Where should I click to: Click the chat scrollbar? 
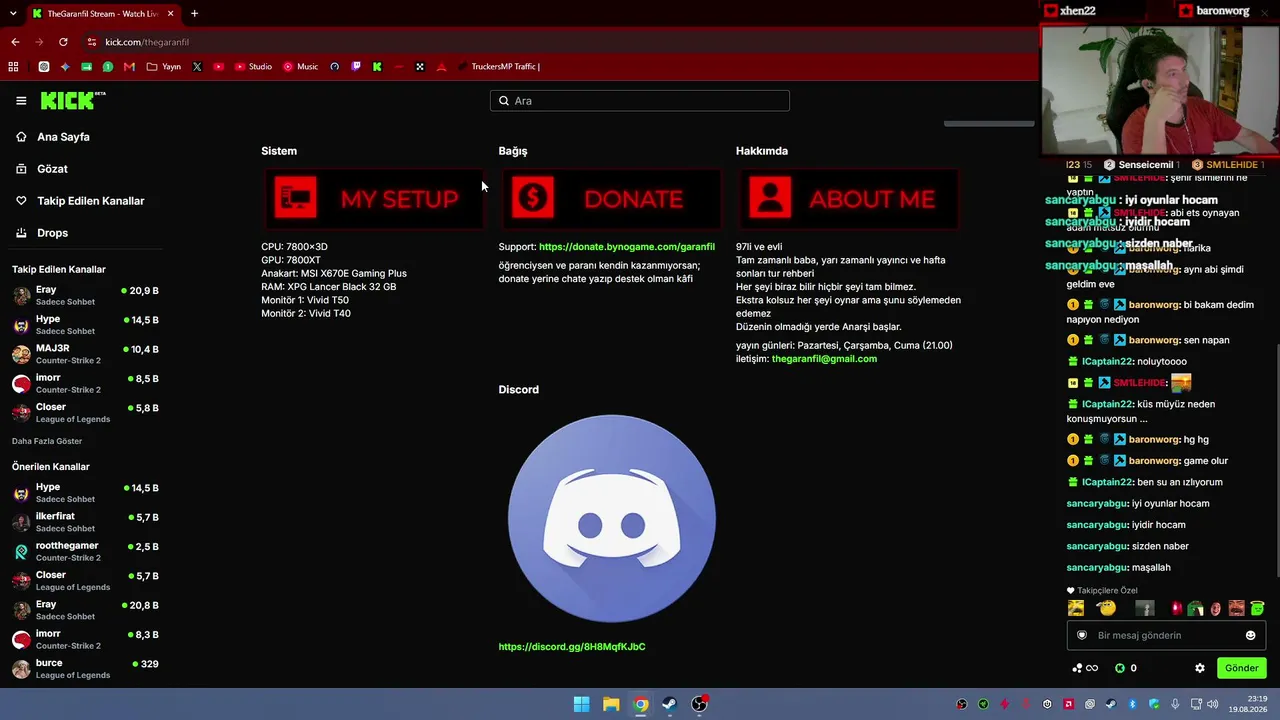[1277, 460]
